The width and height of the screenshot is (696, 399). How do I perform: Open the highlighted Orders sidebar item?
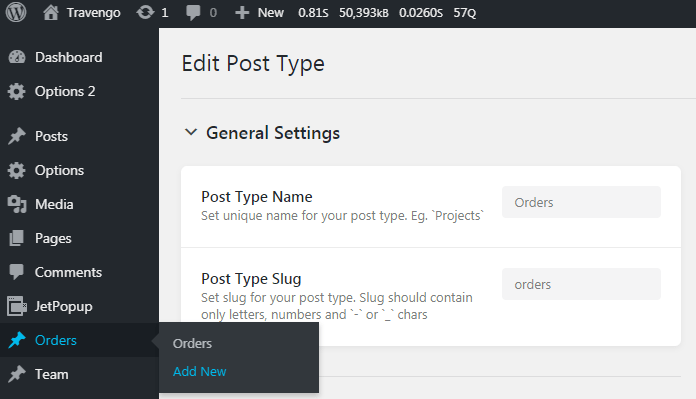point(79,340)
